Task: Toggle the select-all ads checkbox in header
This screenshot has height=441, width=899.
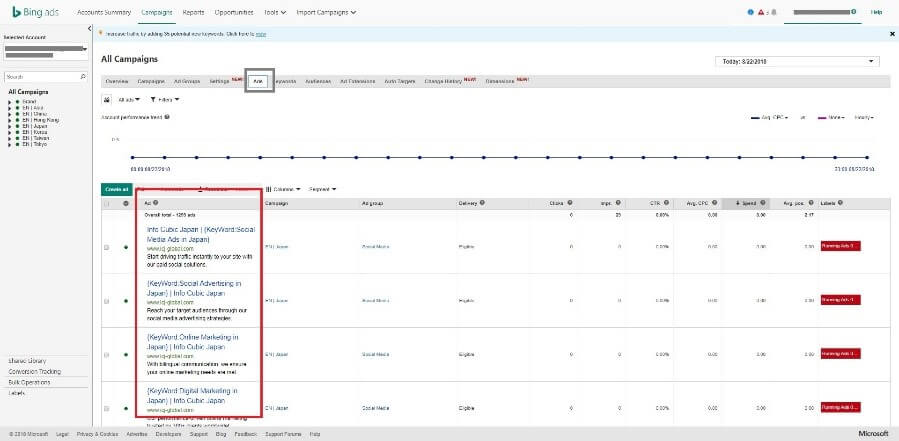Action: tap(107, 204)
